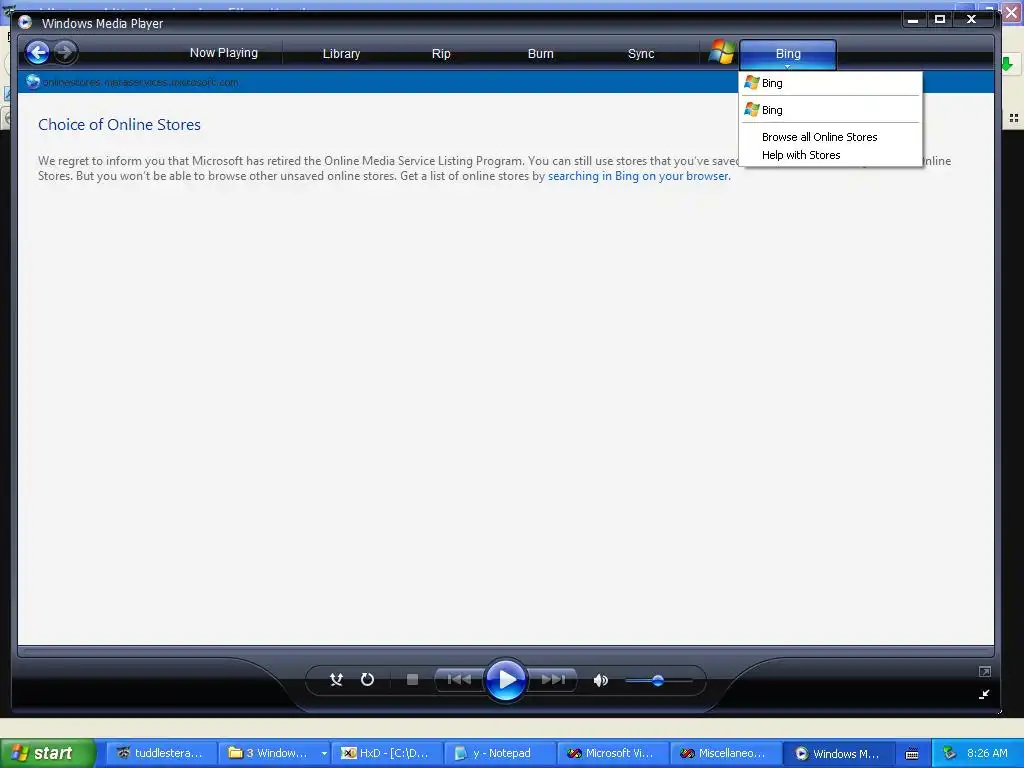Choose Browse all Online Stores
The height and width of the screenshot is (768, 1024).
coord(819,137)
